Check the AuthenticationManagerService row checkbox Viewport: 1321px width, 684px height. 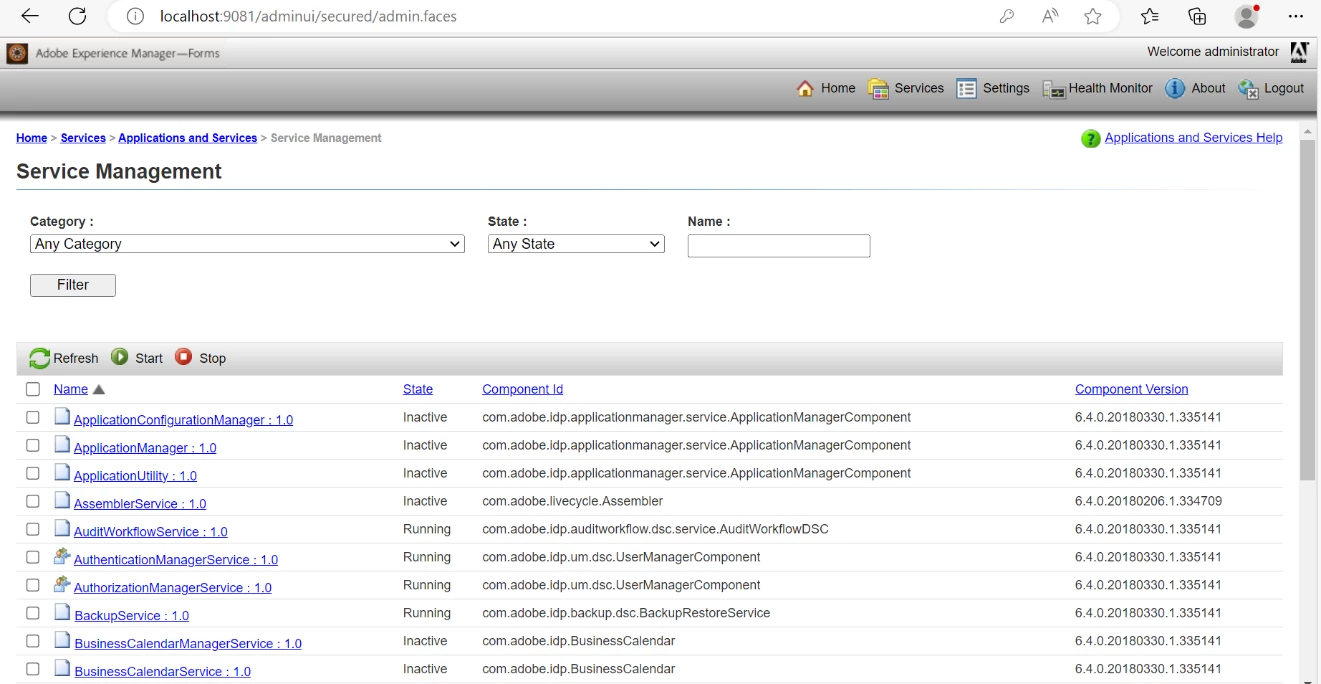pyautogui.click(x=33, y=557)
